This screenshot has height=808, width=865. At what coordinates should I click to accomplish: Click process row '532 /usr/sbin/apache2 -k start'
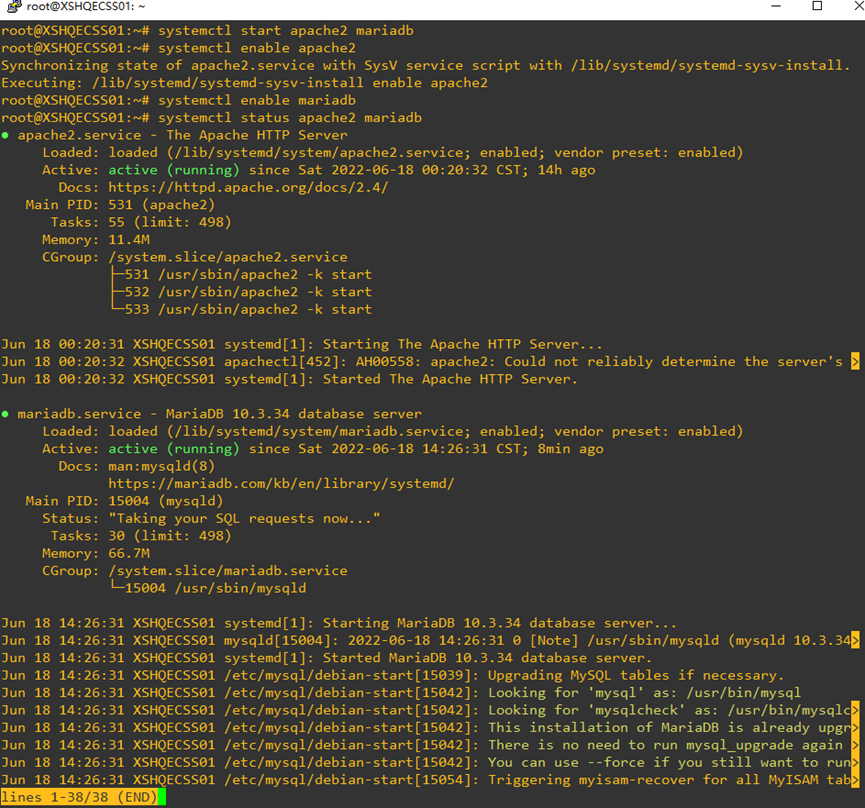248,292
